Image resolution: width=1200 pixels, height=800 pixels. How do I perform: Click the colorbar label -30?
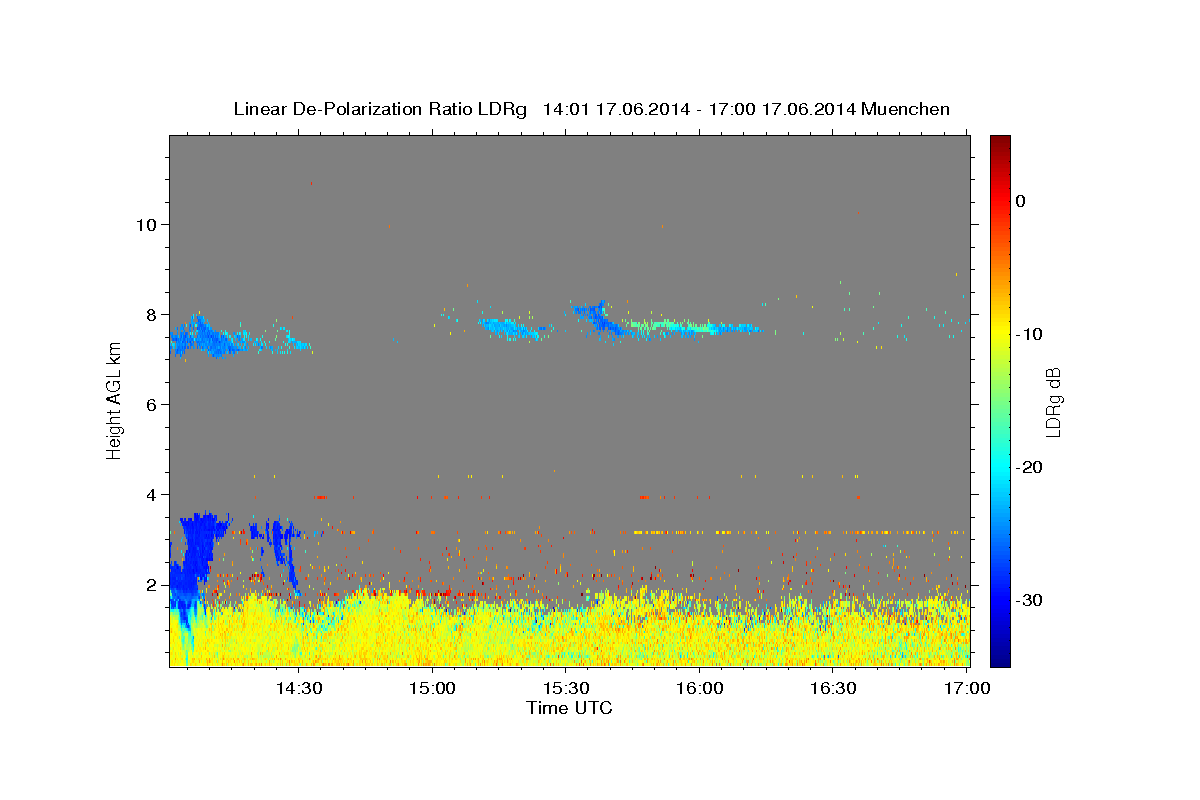pyautogui.click(x=1030, y=600)
